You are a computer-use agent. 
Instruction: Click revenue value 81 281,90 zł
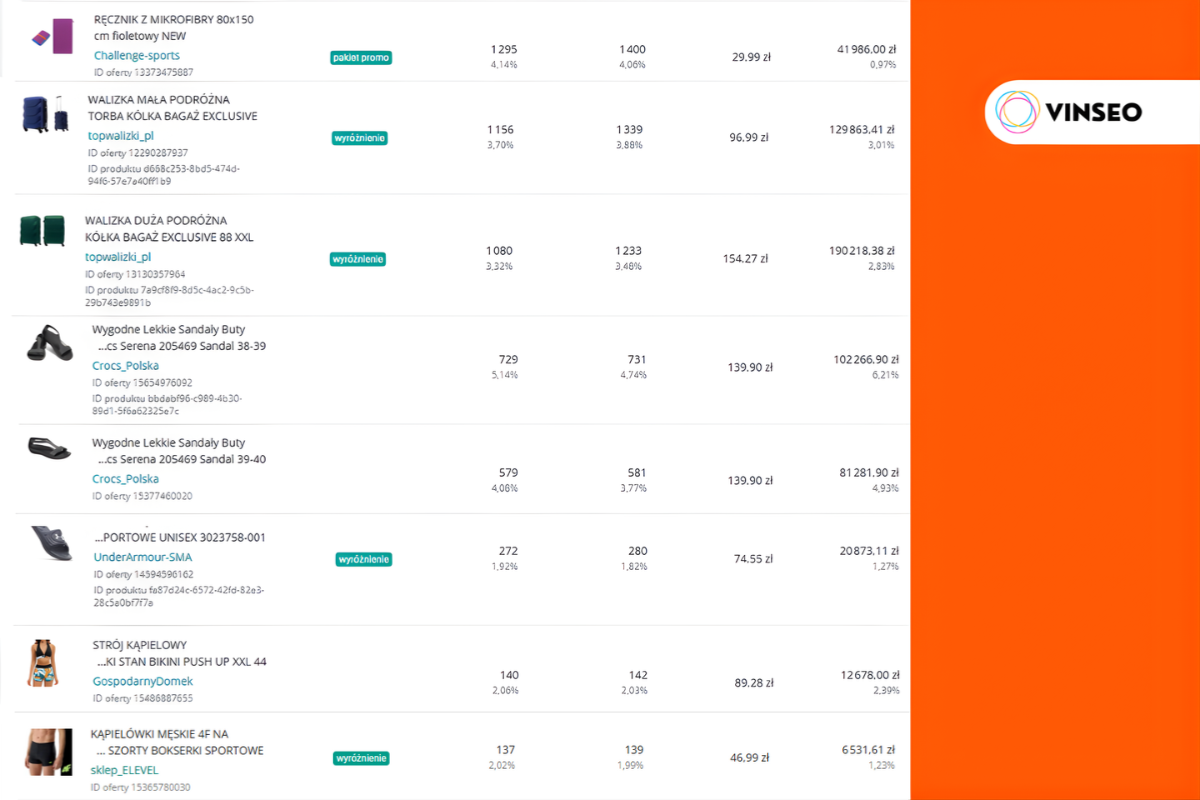point(869,472)
